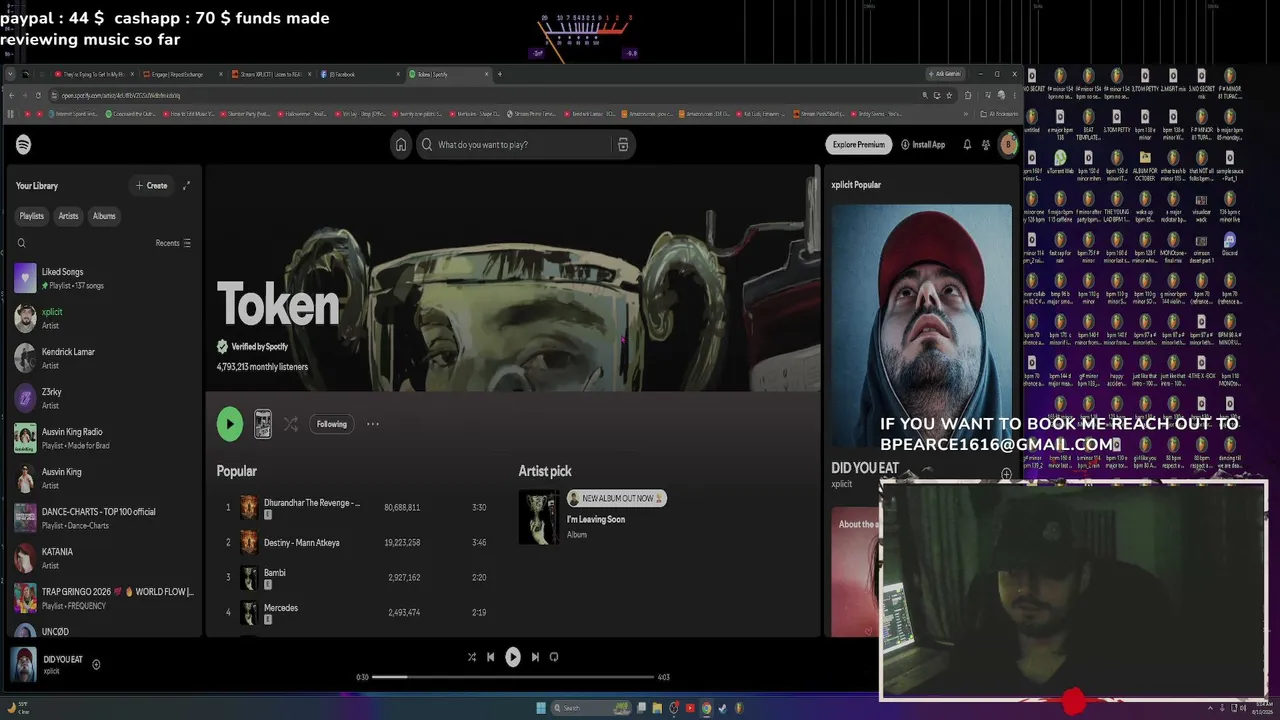The height and width of the screenshot is (720, 1280).
Task: Open the All Bookmarks folder
Action: pos(999,114)
